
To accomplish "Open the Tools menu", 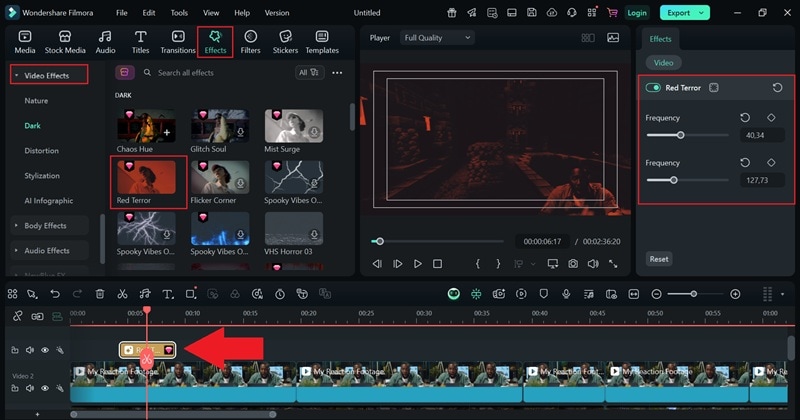I will click(179, 13).
